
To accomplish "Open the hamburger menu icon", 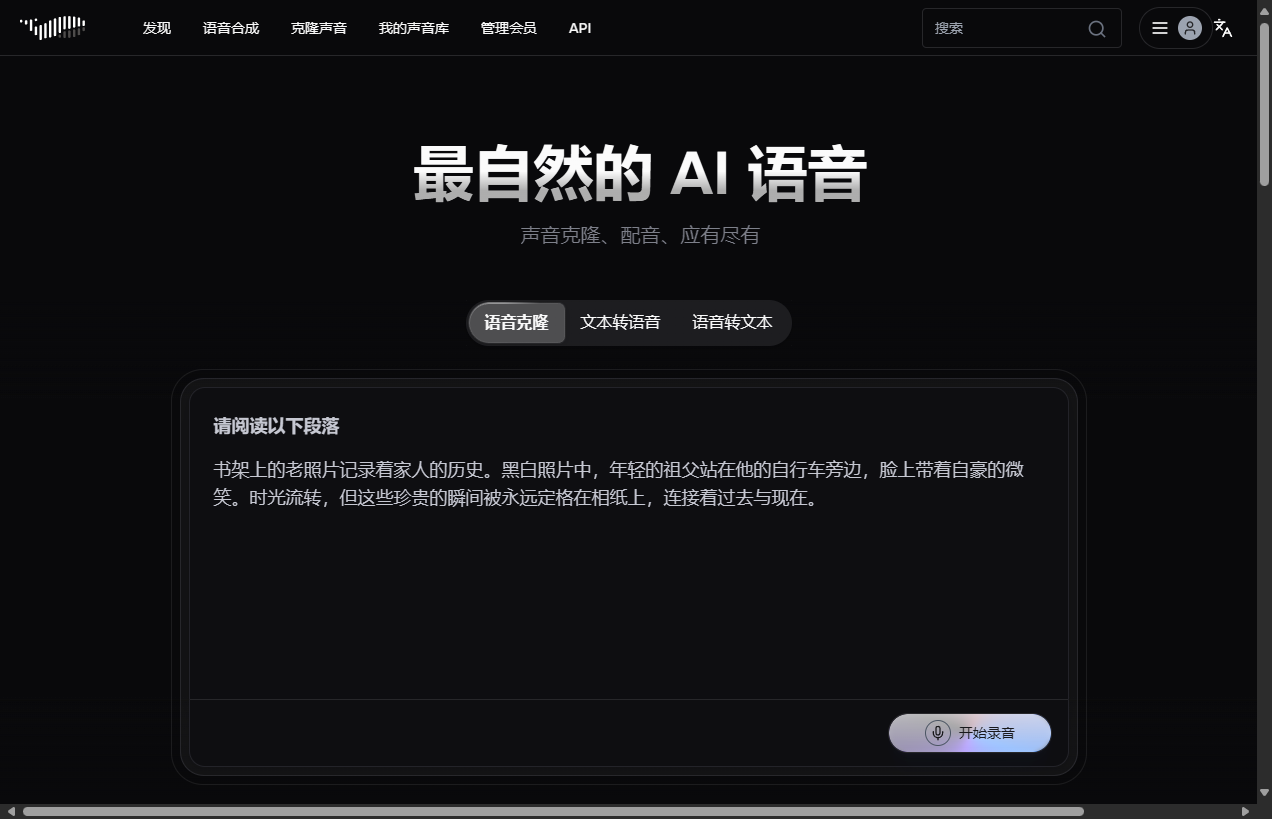I will [x=1160, y=28].
